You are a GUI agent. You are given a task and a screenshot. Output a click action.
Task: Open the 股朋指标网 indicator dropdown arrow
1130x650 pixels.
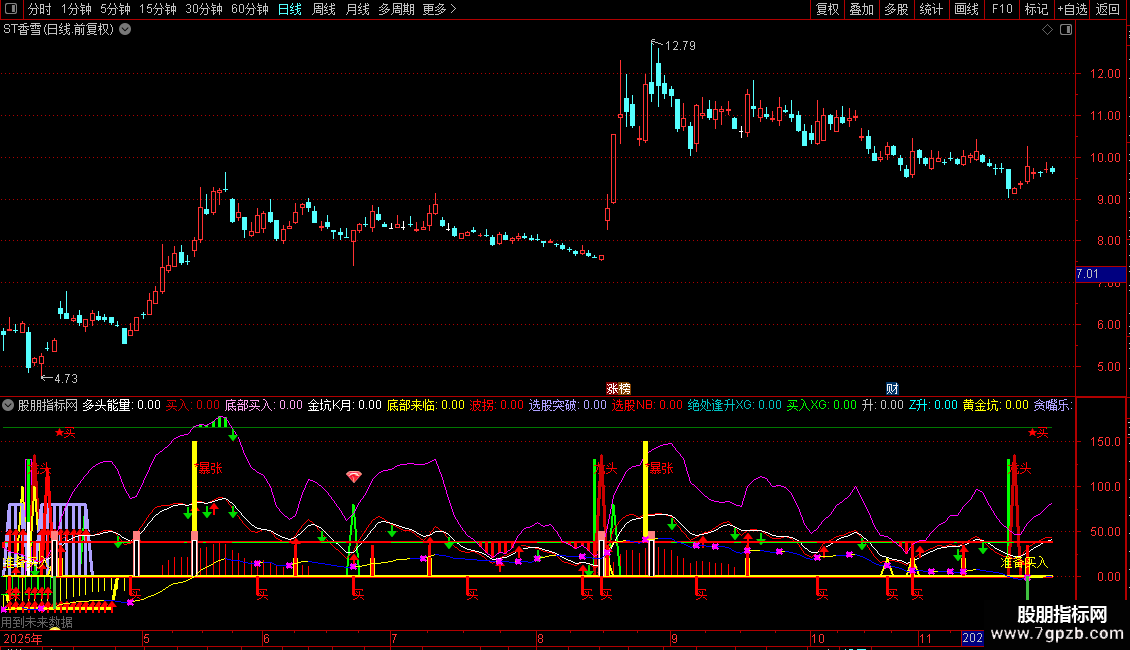click(x=9, y=406)
